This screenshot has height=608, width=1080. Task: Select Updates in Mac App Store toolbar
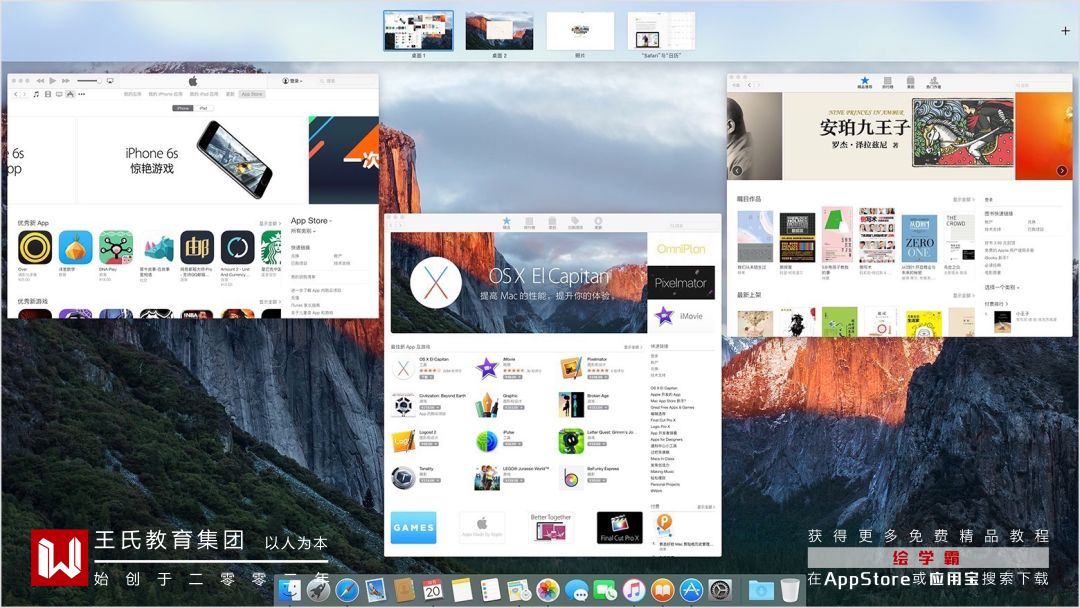[598, 223]
